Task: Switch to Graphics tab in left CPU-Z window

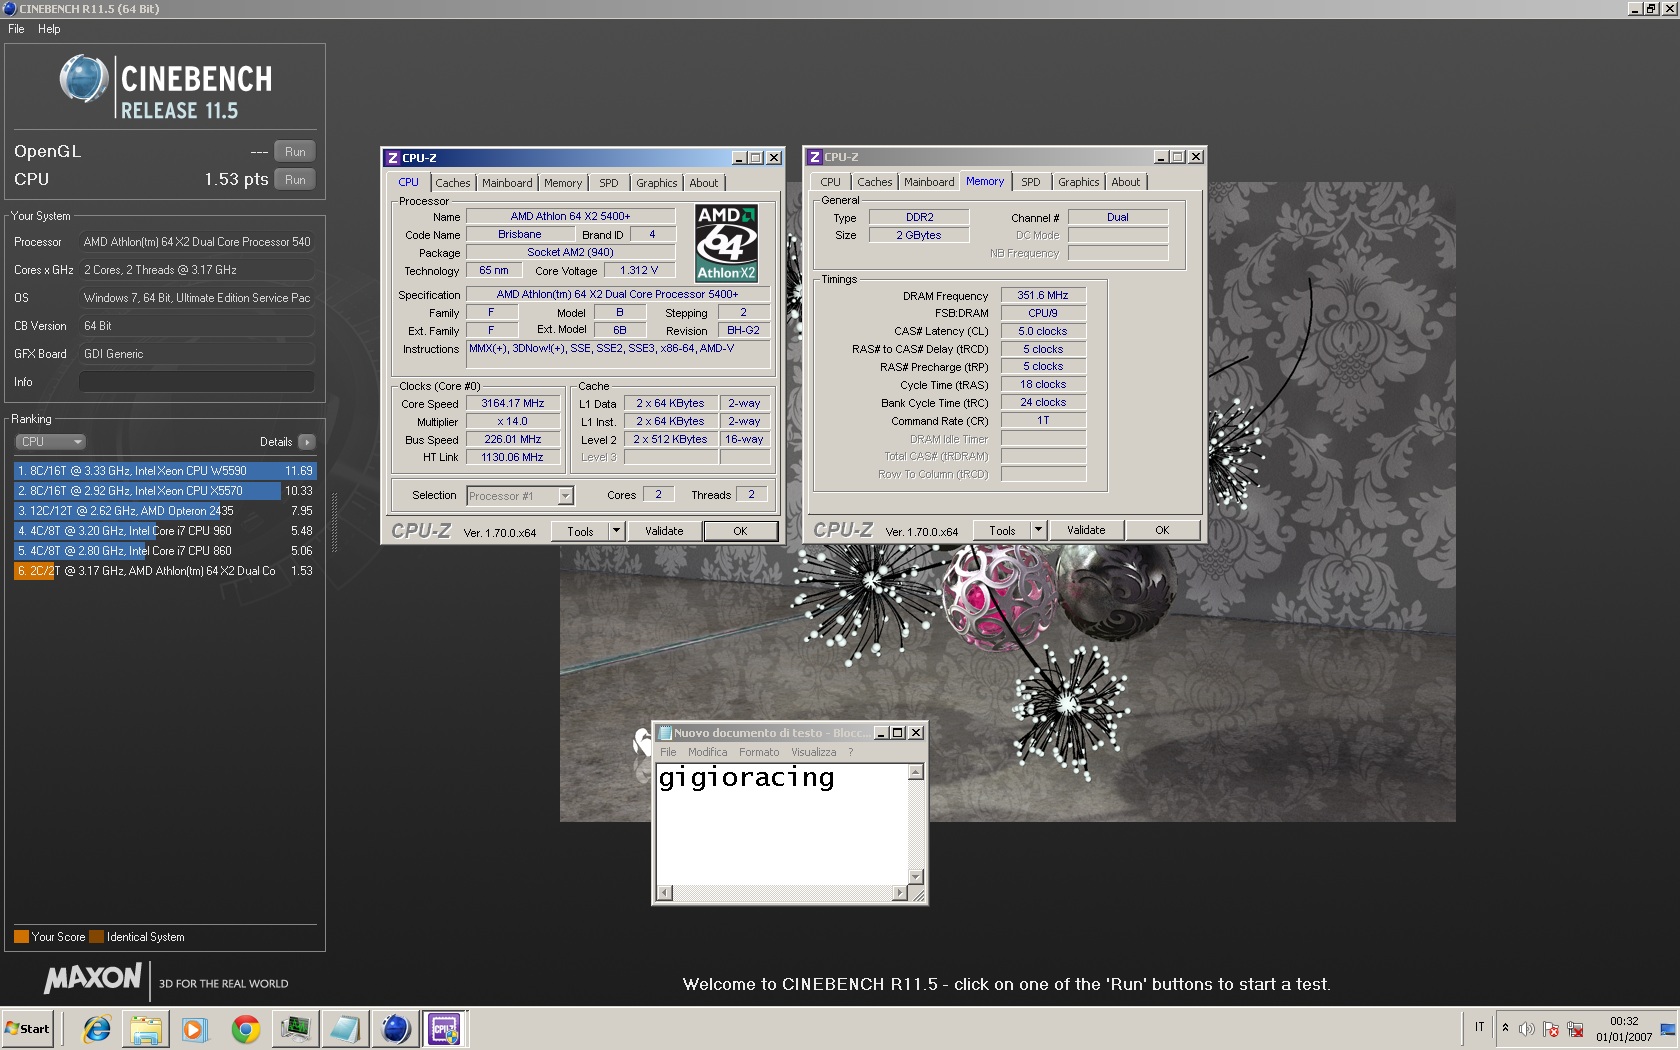Action: coord(657,183)
